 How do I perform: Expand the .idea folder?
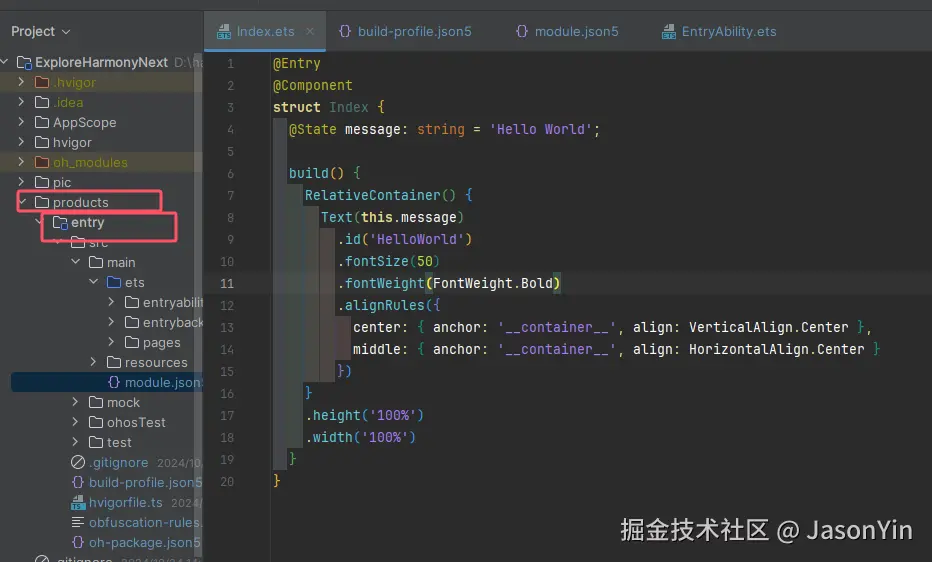point(21,102)
